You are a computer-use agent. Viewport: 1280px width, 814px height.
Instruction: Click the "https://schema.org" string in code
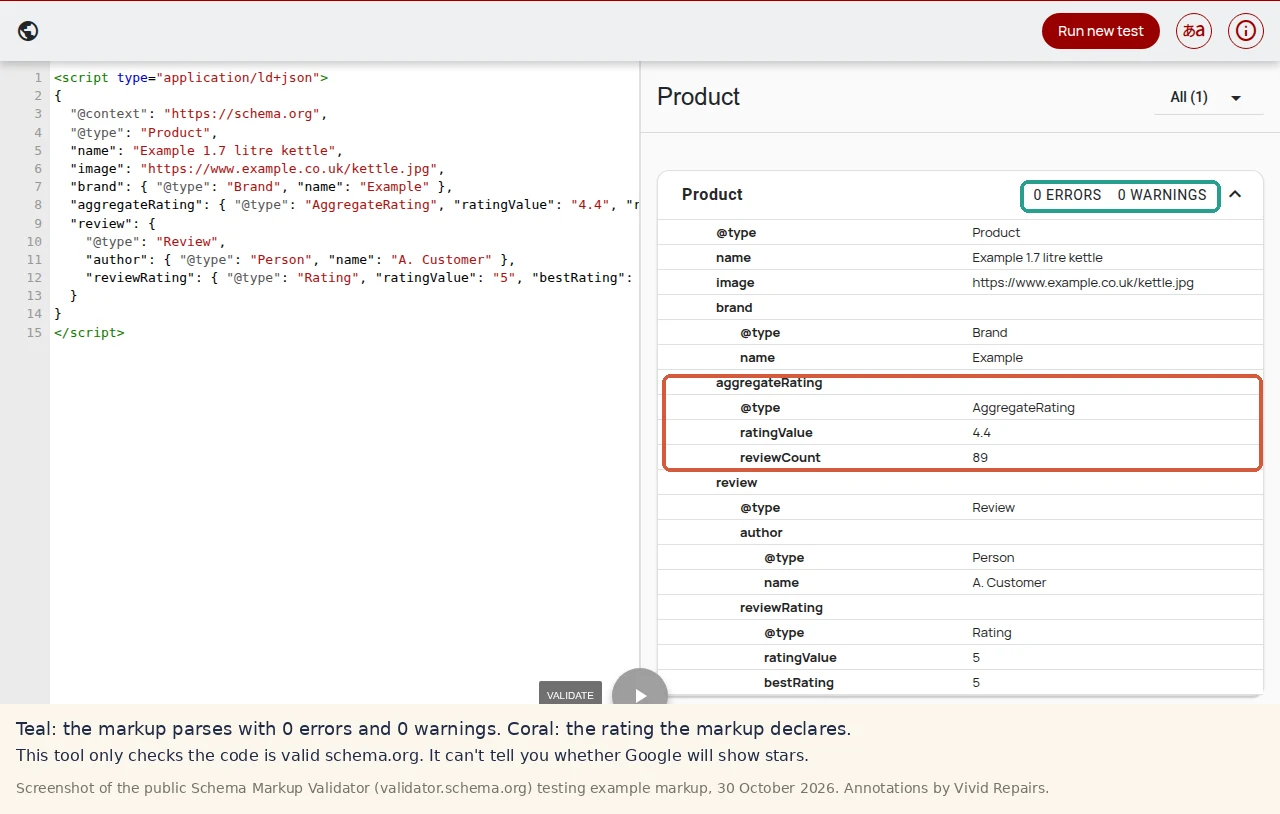pyautogui.click(x=242, y=114)
